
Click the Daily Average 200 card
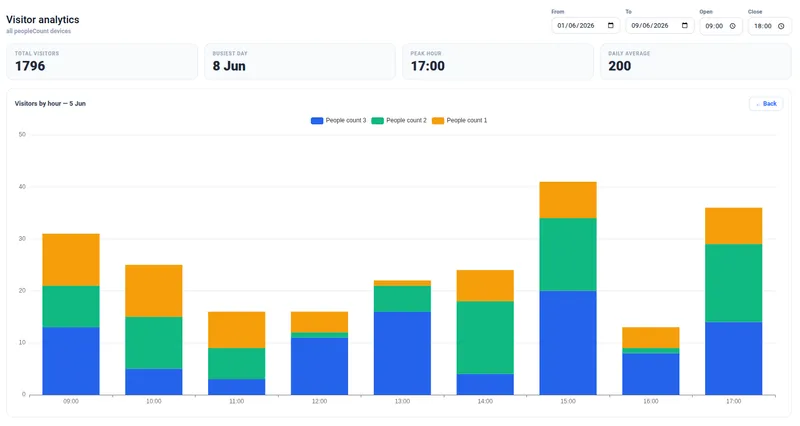pos(695,61)
